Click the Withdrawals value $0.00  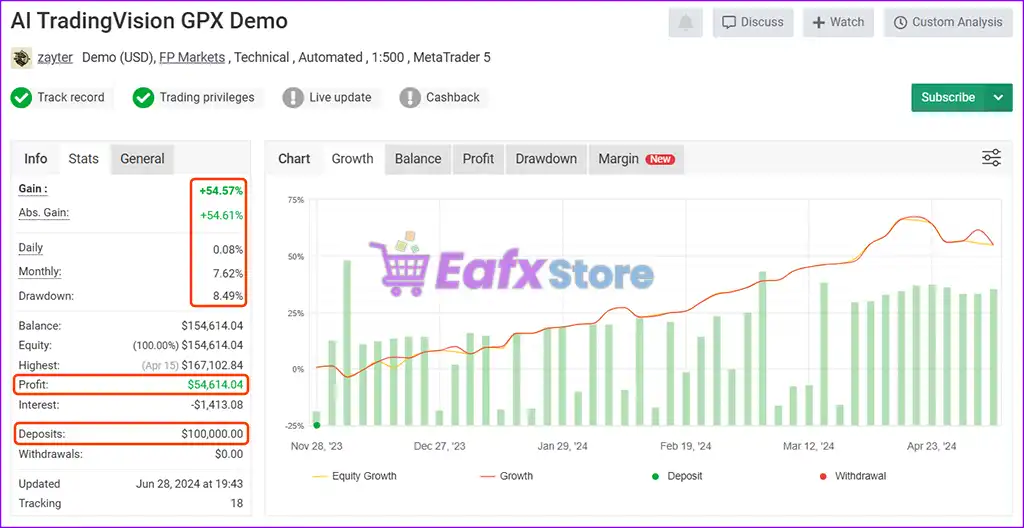click(229, 454)
